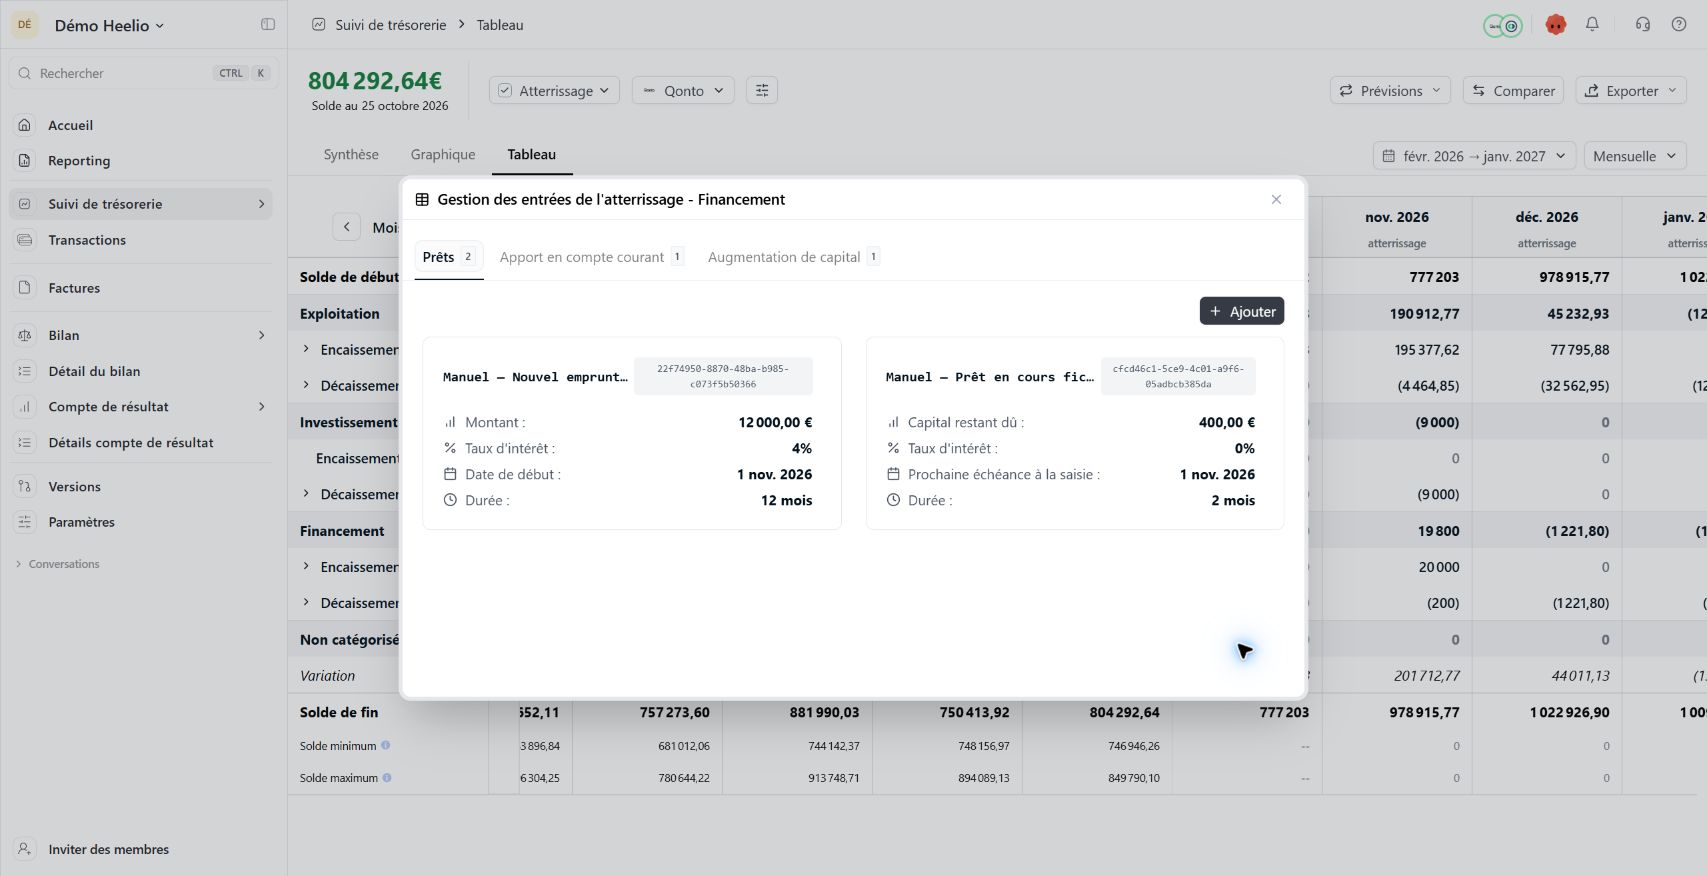Close the Financement dialog
Image resolution: width=1707 pixels, height=876 pixels.
(1276, 200)
